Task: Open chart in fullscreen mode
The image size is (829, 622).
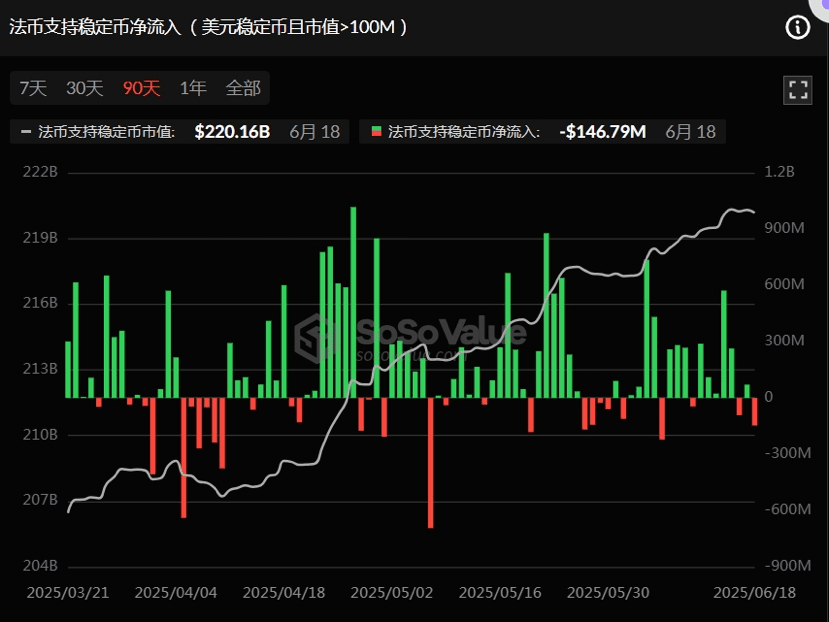Action: click(x=797, y=89)
